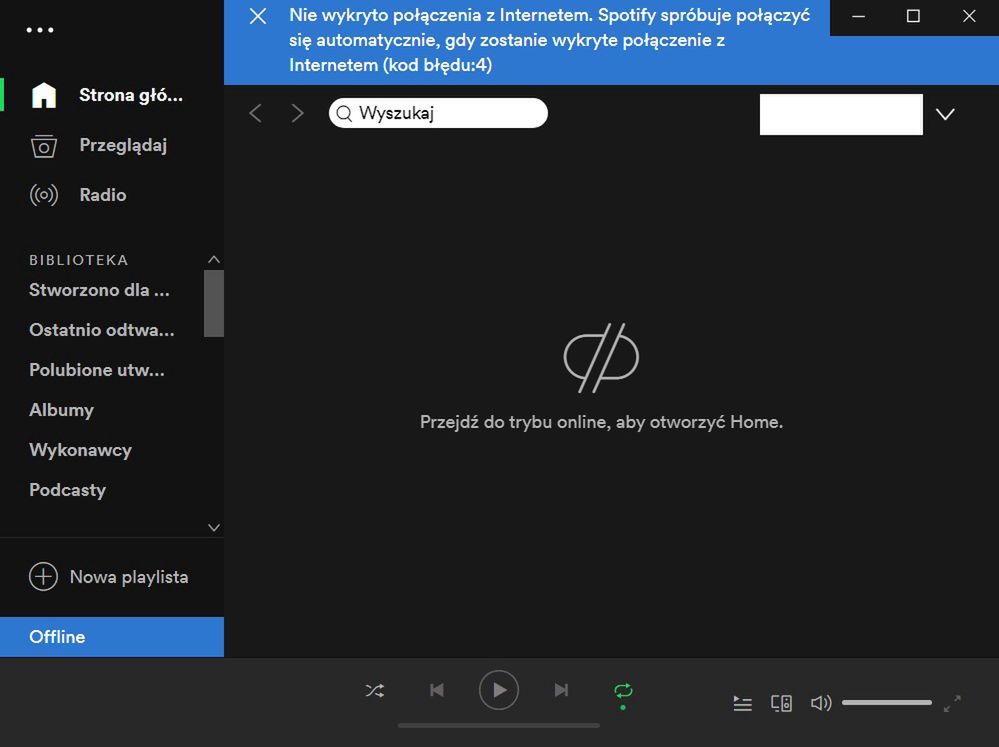Screen dimensions: 999x747
Task: Open the play queue
Action: coord(742,703)
